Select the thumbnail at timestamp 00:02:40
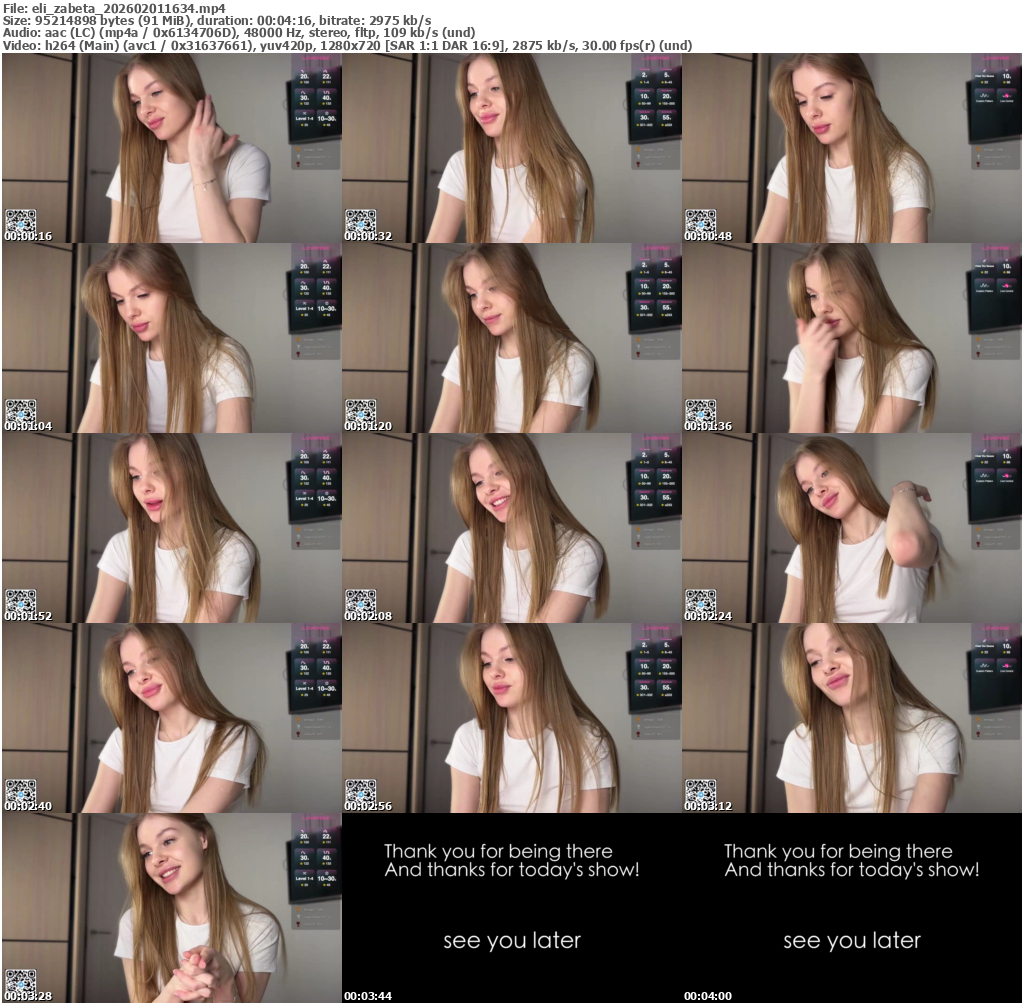This screenshot has height=1003, width=1024. pos(171,717)
